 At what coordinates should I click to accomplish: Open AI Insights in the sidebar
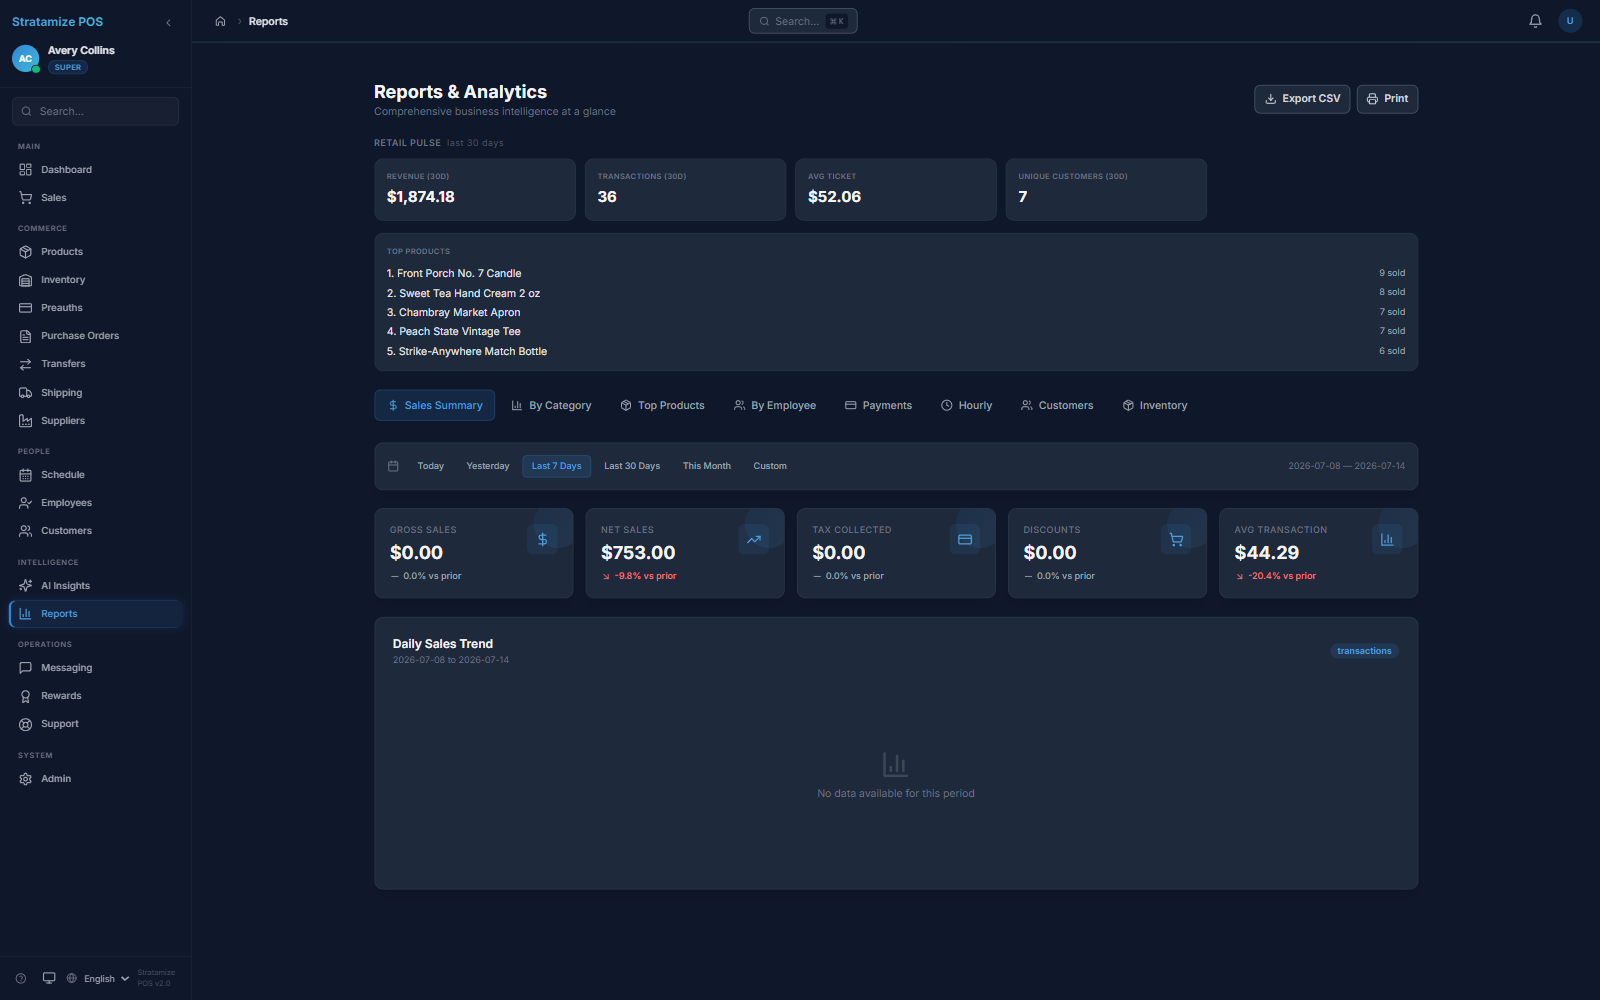click(x=96, y=586)
